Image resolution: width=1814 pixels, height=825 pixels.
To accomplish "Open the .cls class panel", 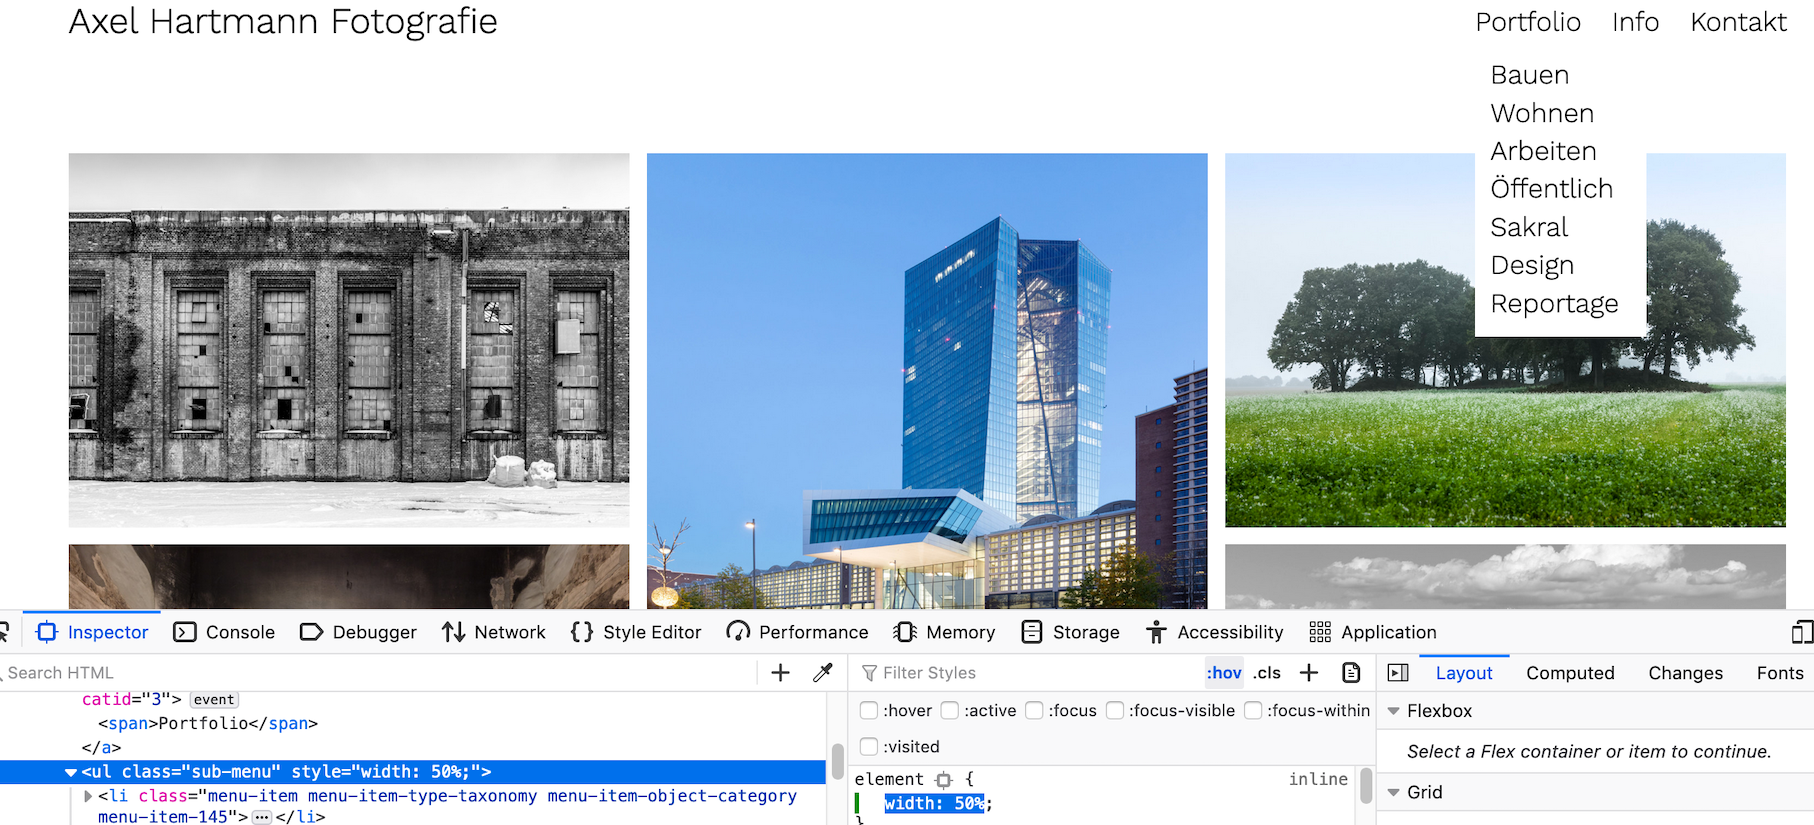I will (x=1267, y=673).
